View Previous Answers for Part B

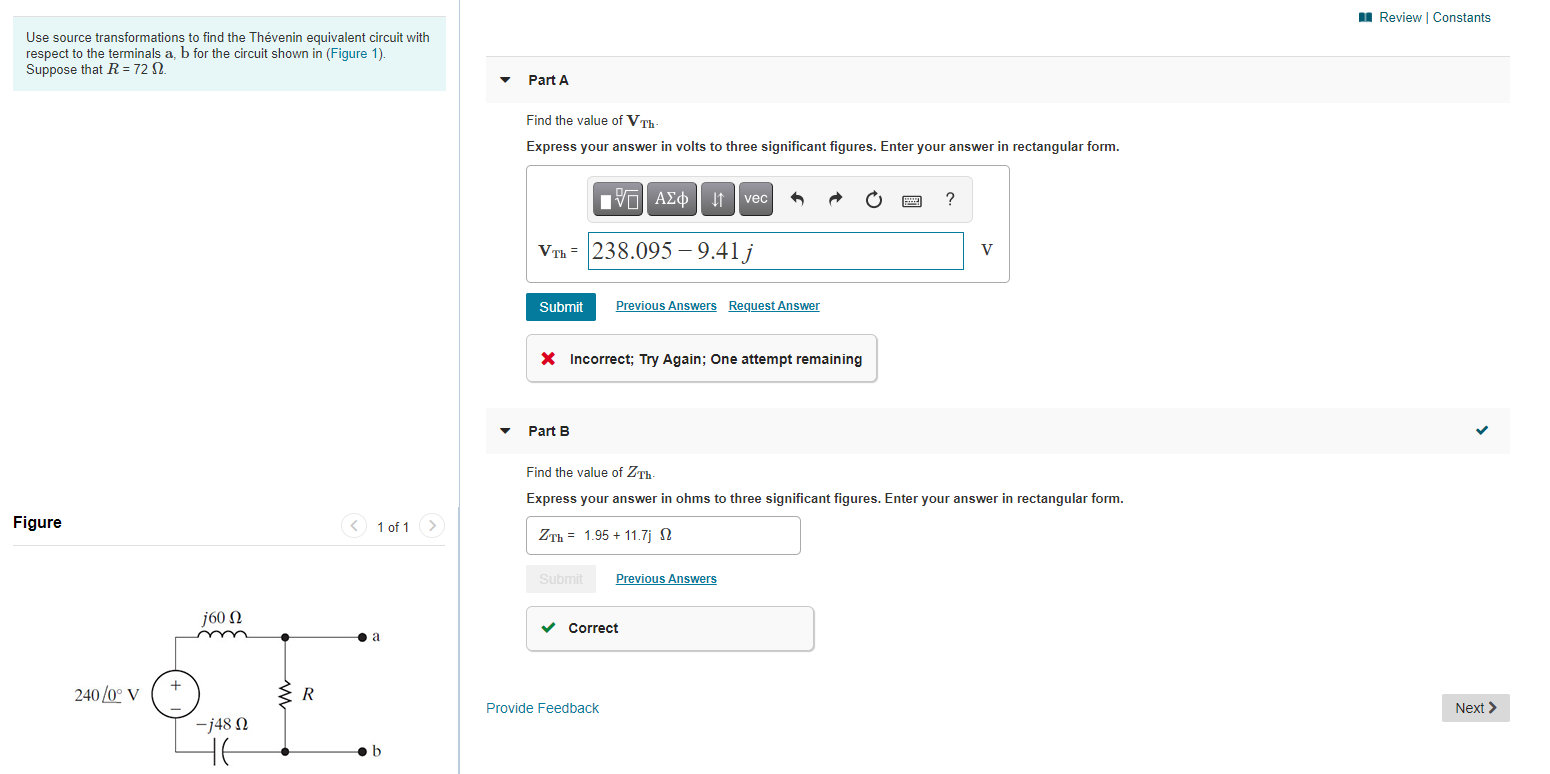pos(665,578)
